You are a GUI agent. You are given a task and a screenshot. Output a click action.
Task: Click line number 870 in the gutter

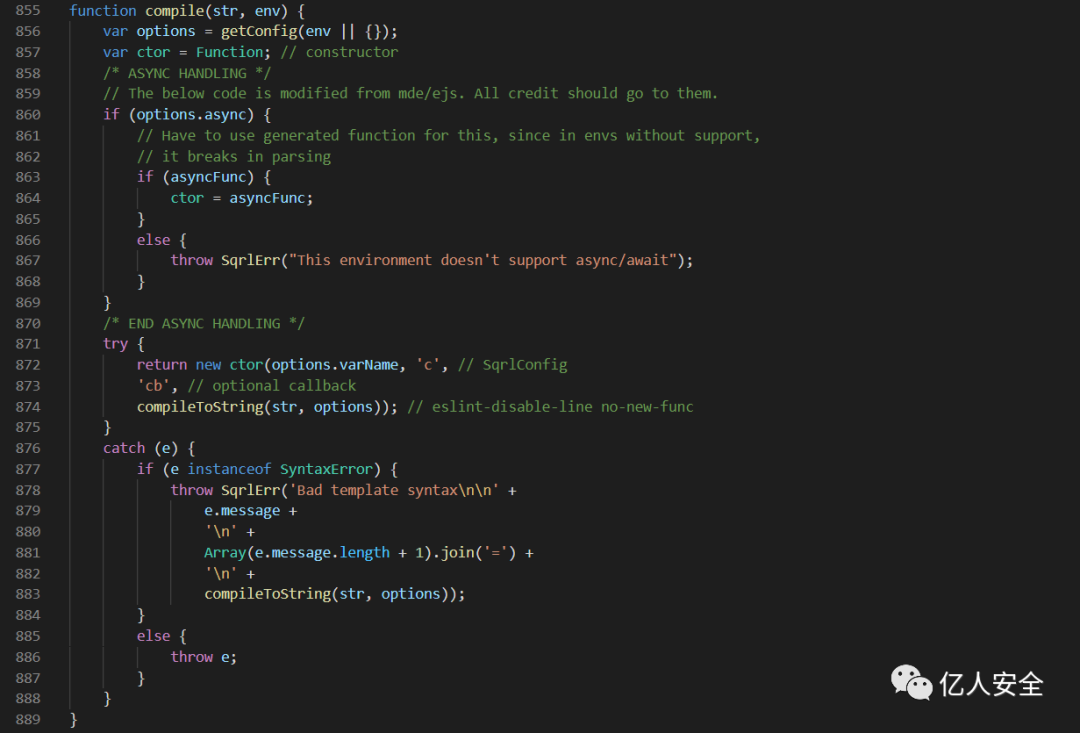point(28,323)
